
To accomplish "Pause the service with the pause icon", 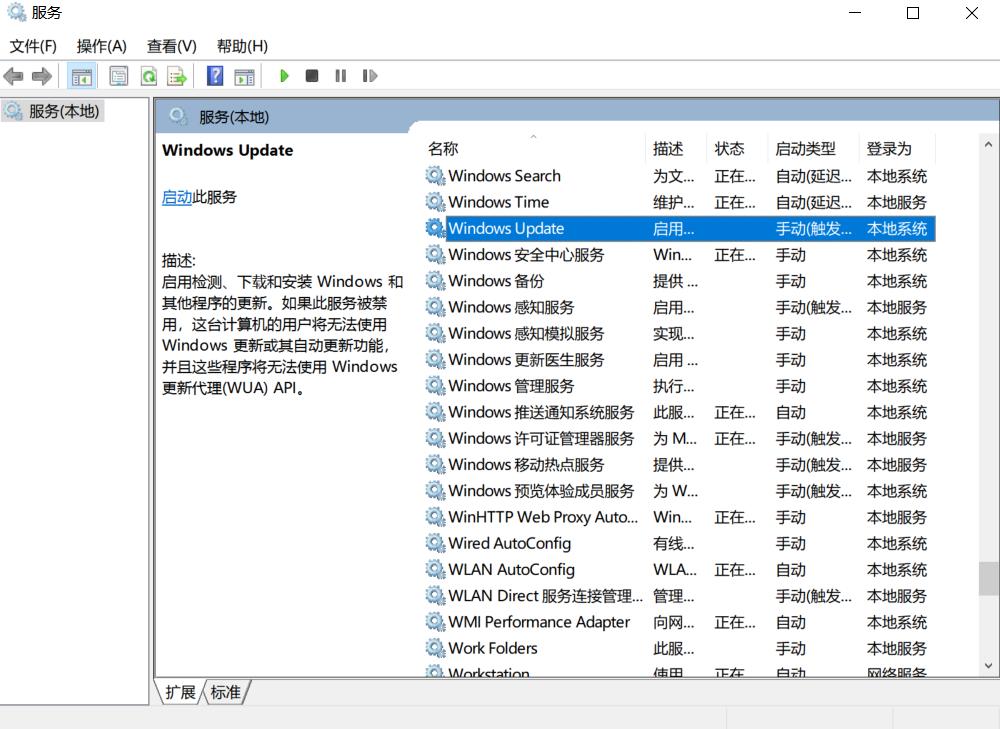I will [x=339, y=75].
